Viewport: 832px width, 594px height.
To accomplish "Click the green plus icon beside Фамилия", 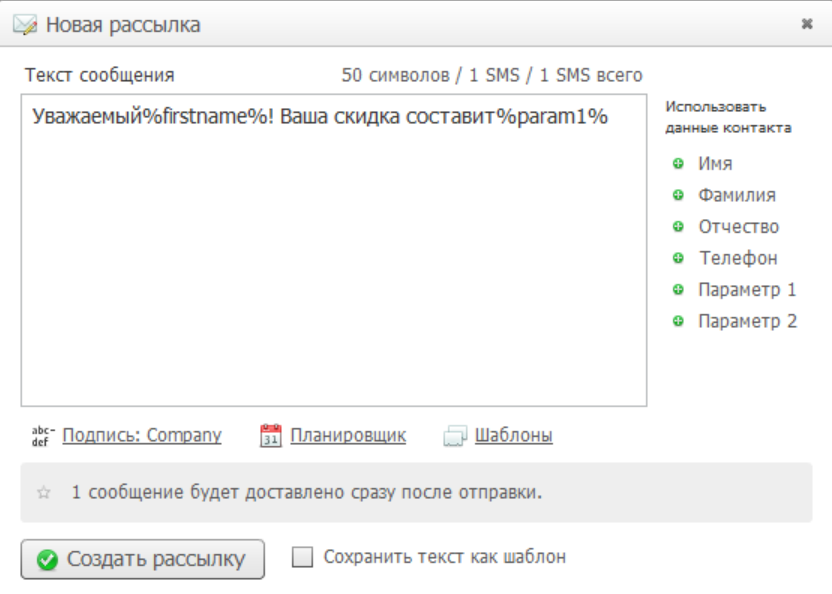I will (x=678, y=195).
